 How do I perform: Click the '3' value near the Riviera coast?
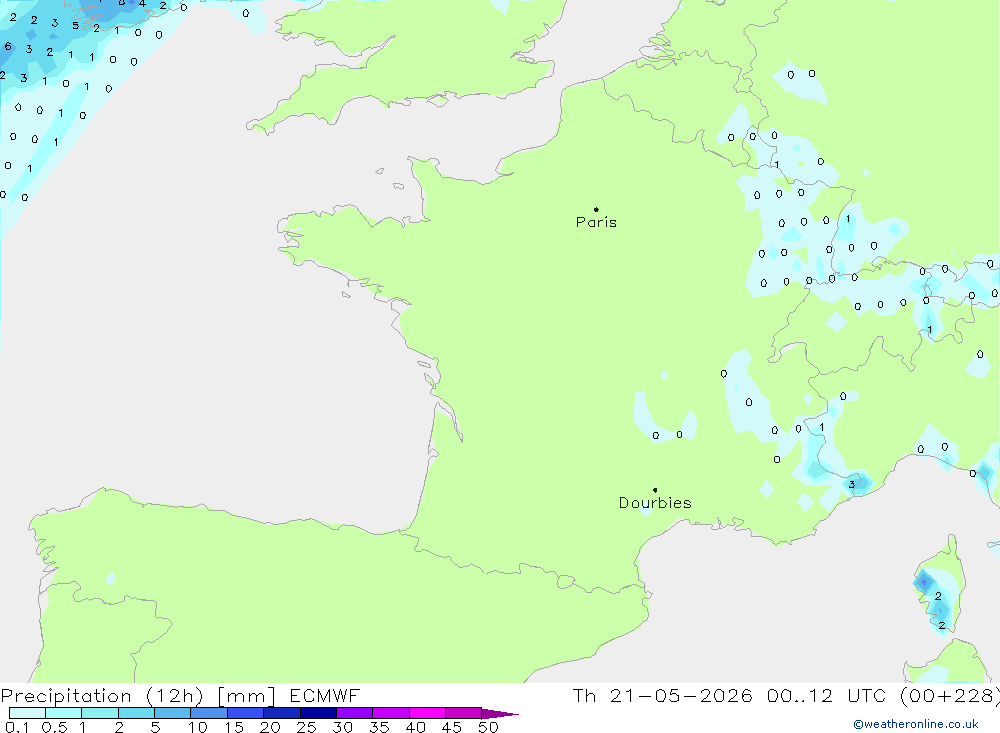click(x=851, y=485)
